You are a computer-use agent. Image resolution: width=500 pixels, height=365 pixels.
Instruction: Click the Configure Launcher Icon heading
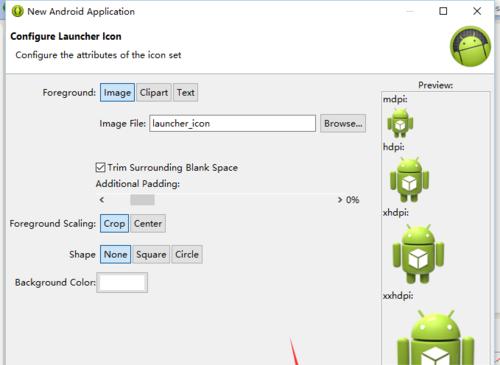[x=66, y=36]
